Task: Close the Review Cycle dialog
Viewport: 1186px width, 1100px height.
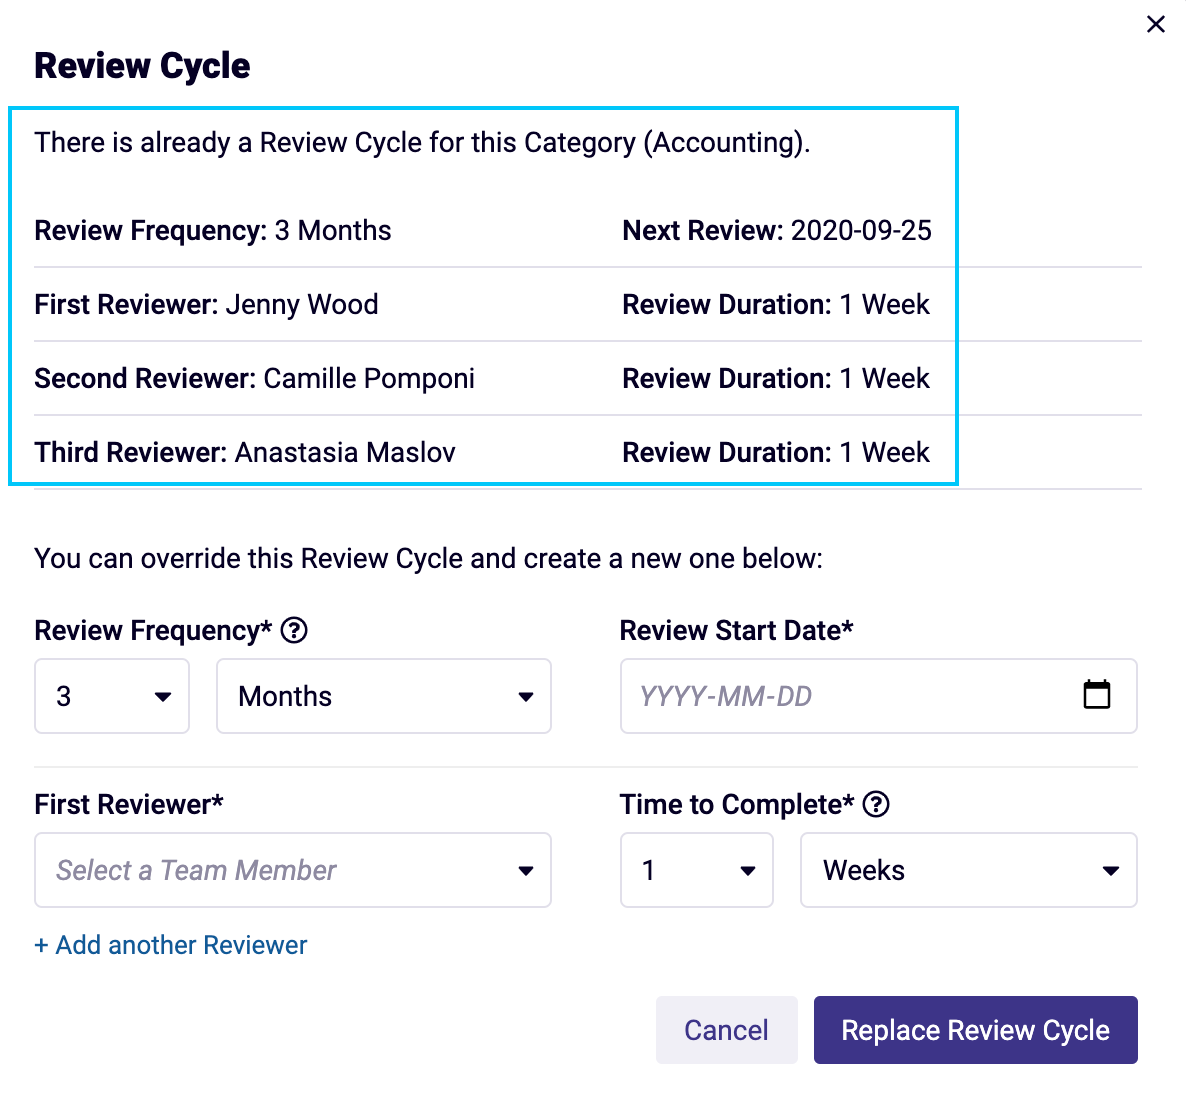Action: click(1155, 24)
